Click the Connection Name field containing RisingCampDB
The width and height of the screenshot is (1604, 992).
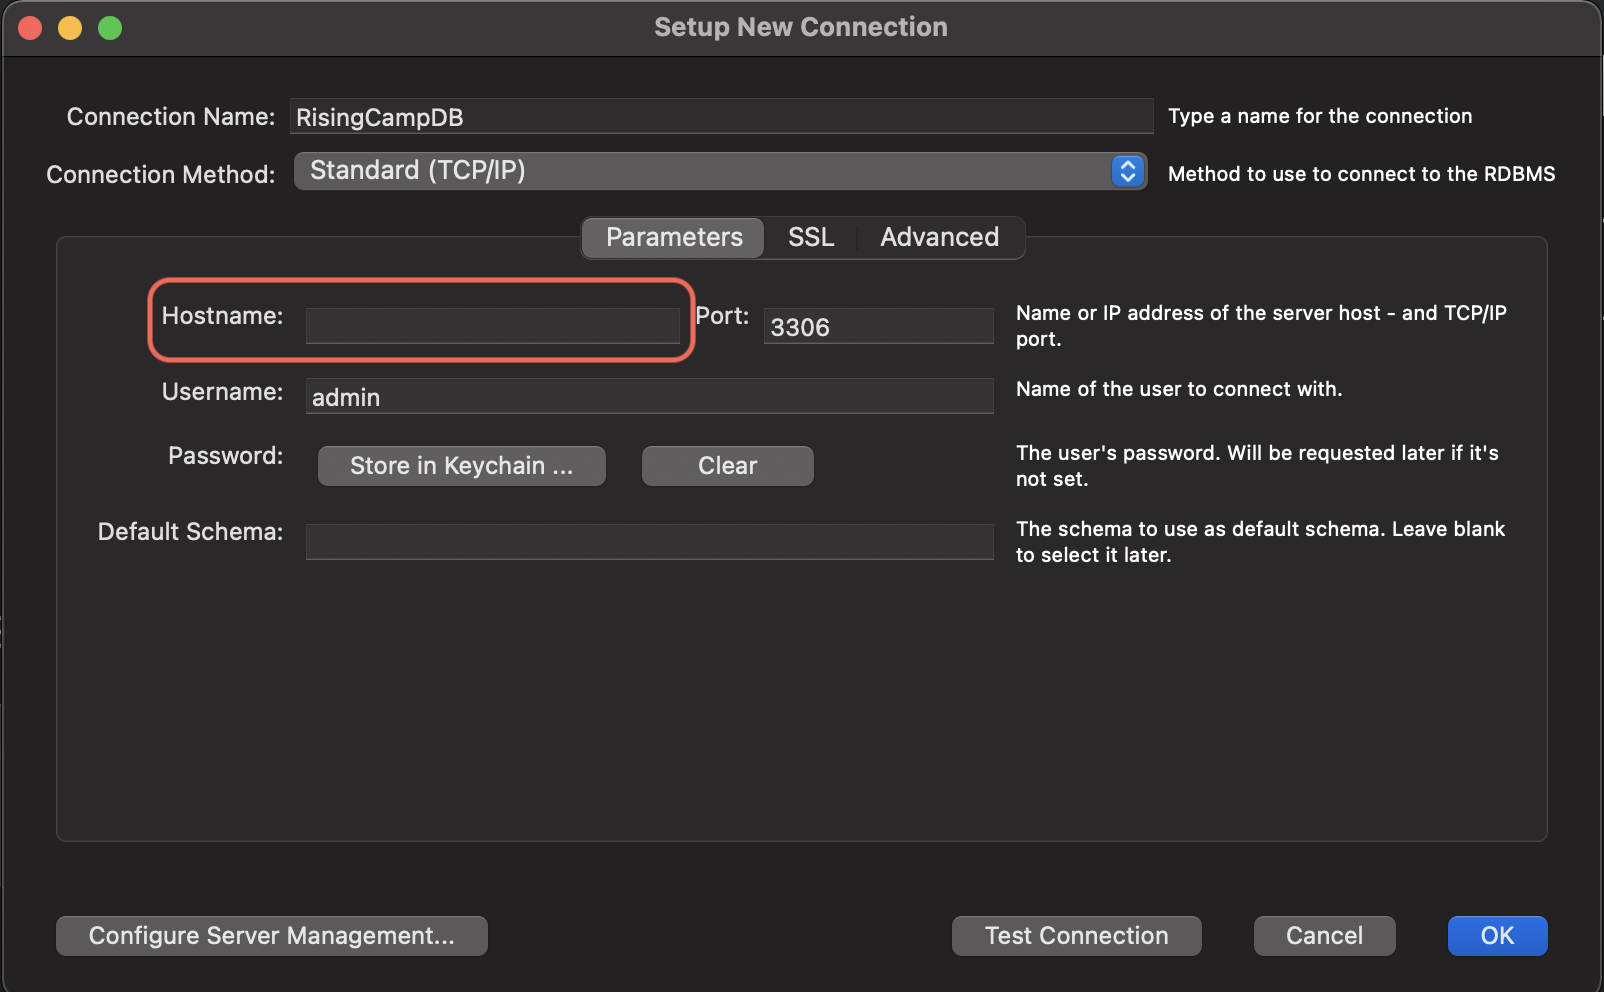721,117
